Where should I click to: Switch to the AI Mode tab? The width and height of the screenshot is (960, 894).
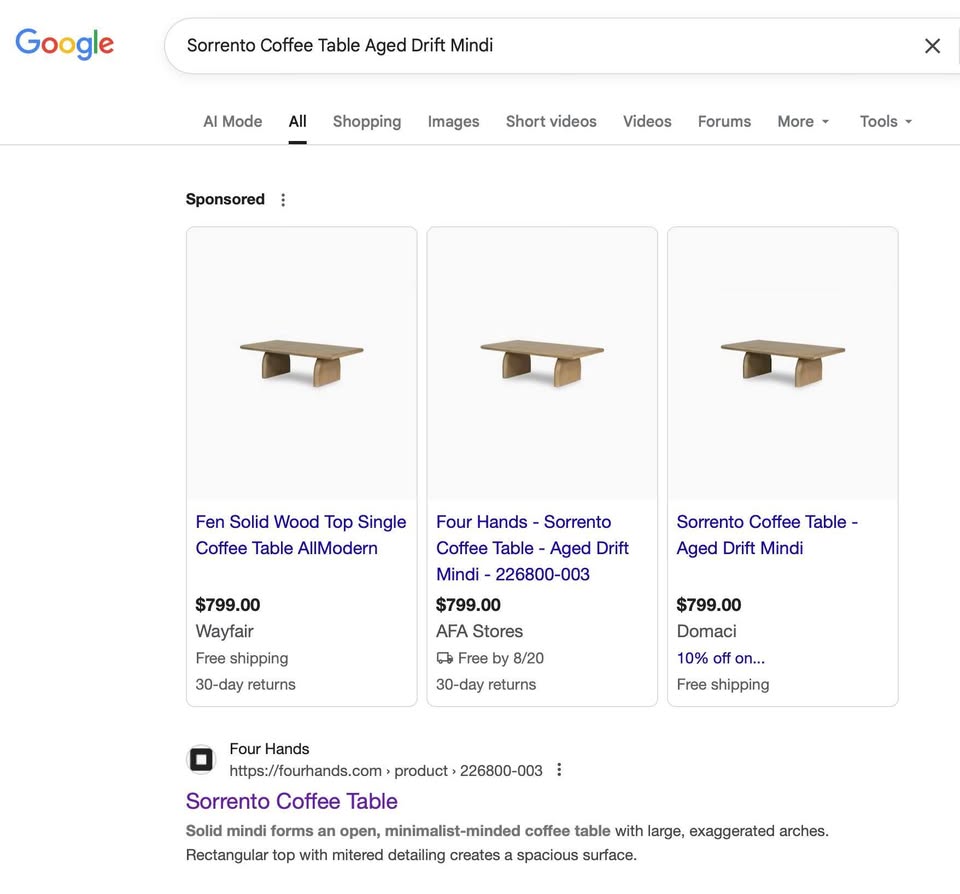[233, 121]
